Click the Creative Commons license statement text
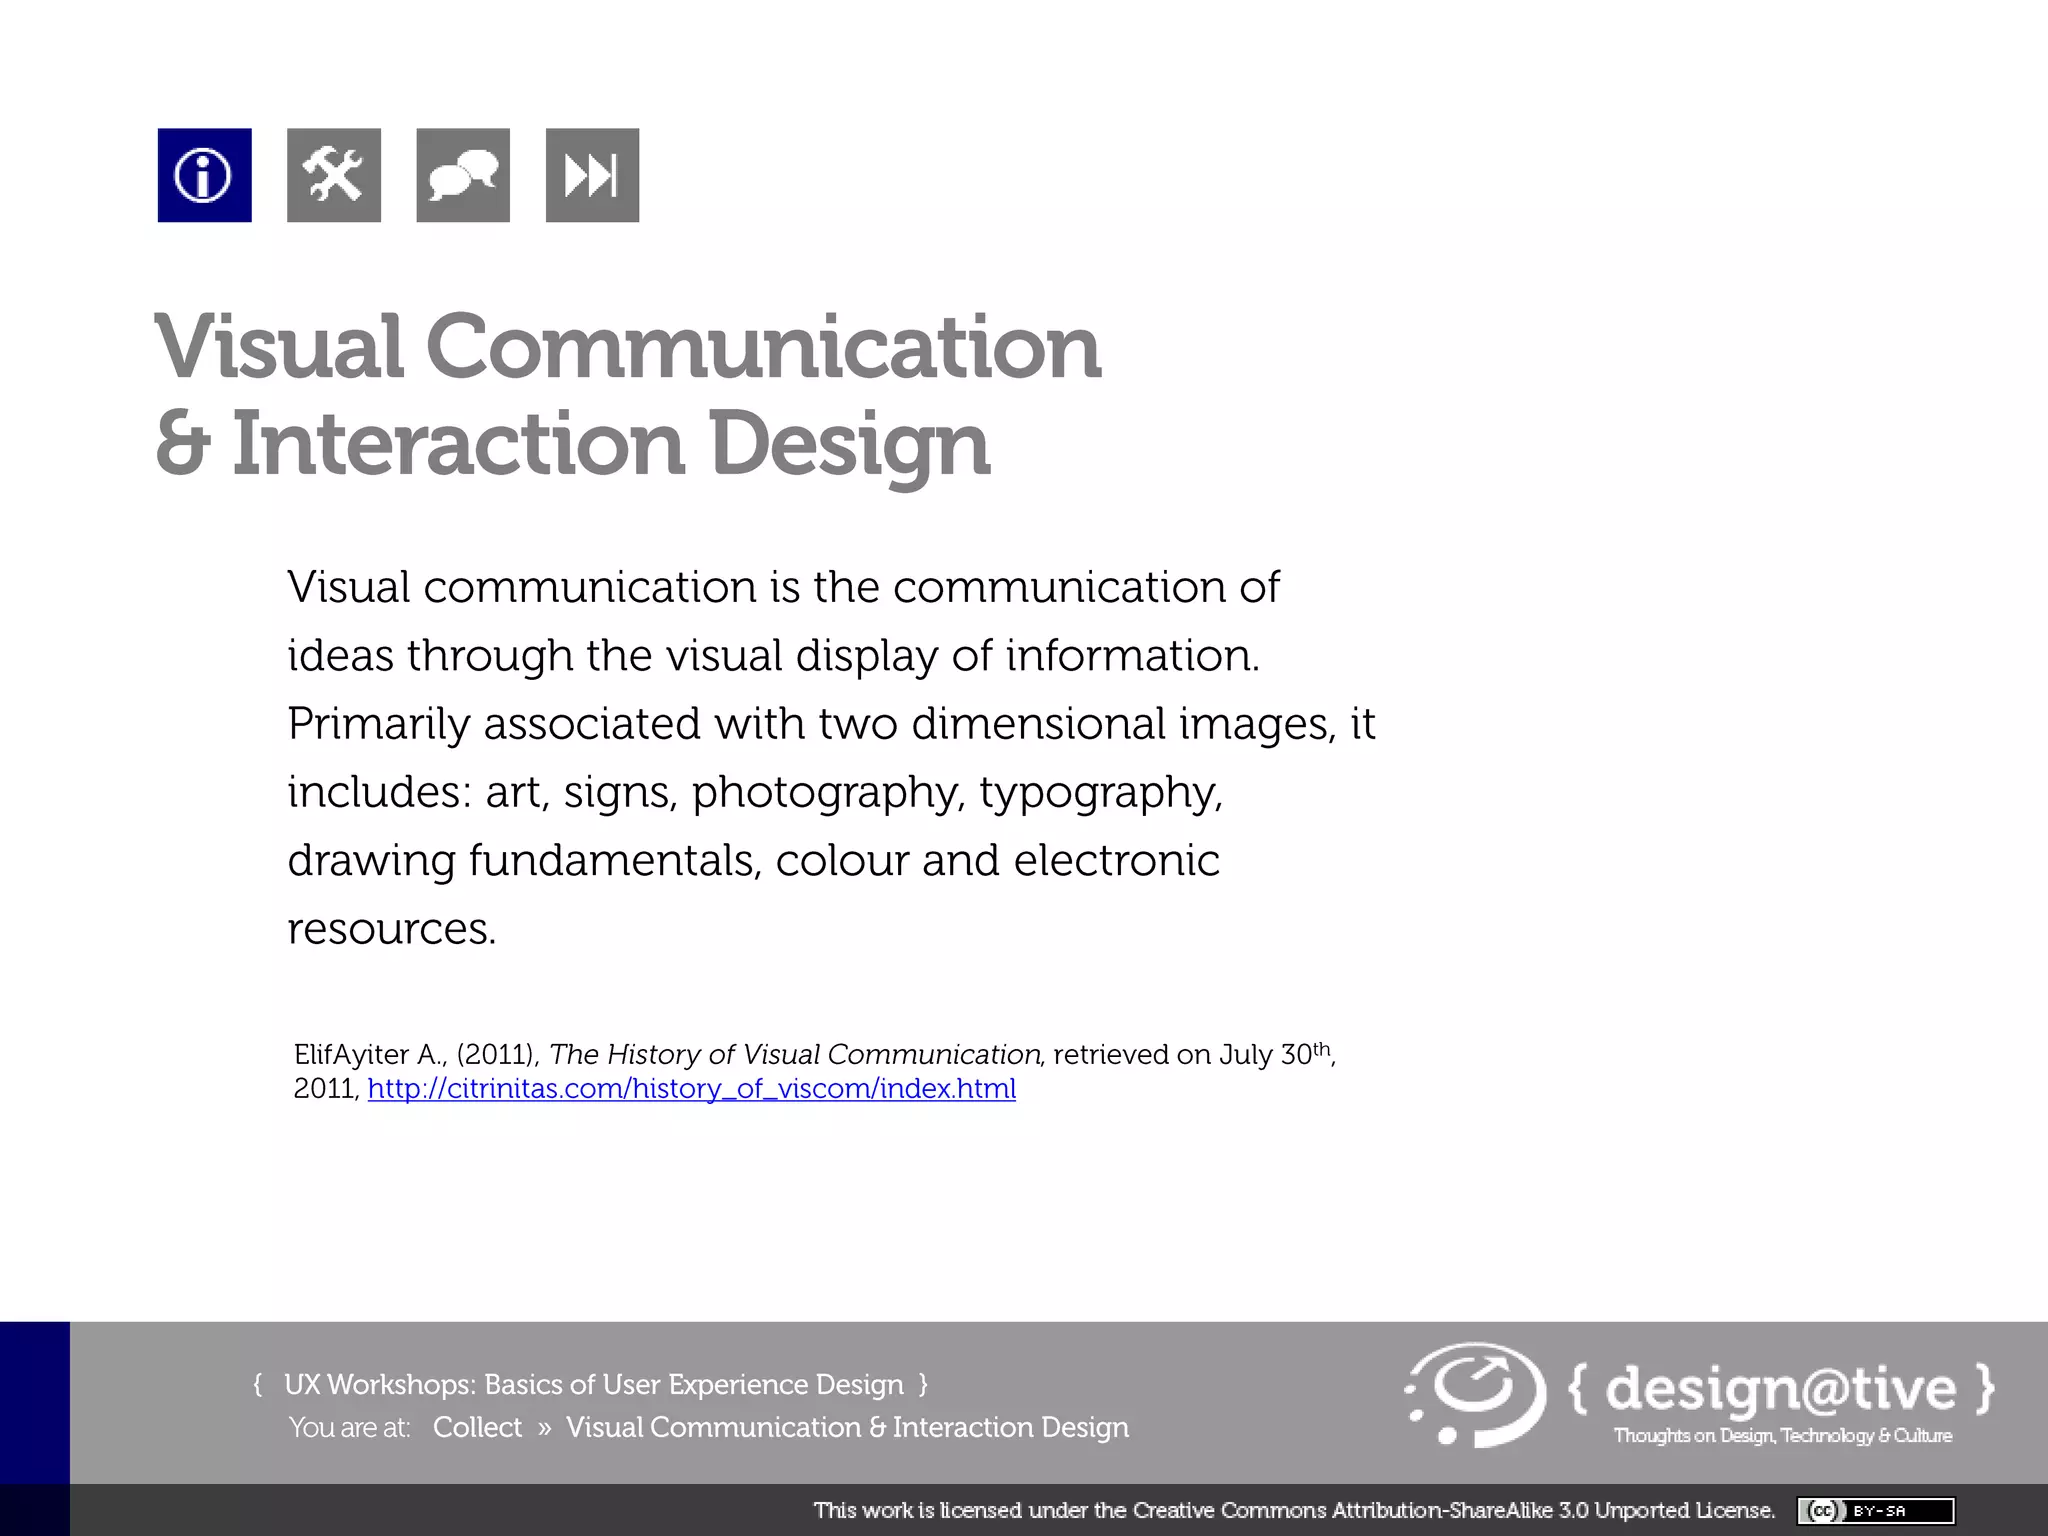Viewport: 2048px width, 1536px height. click(1294, 1510)
